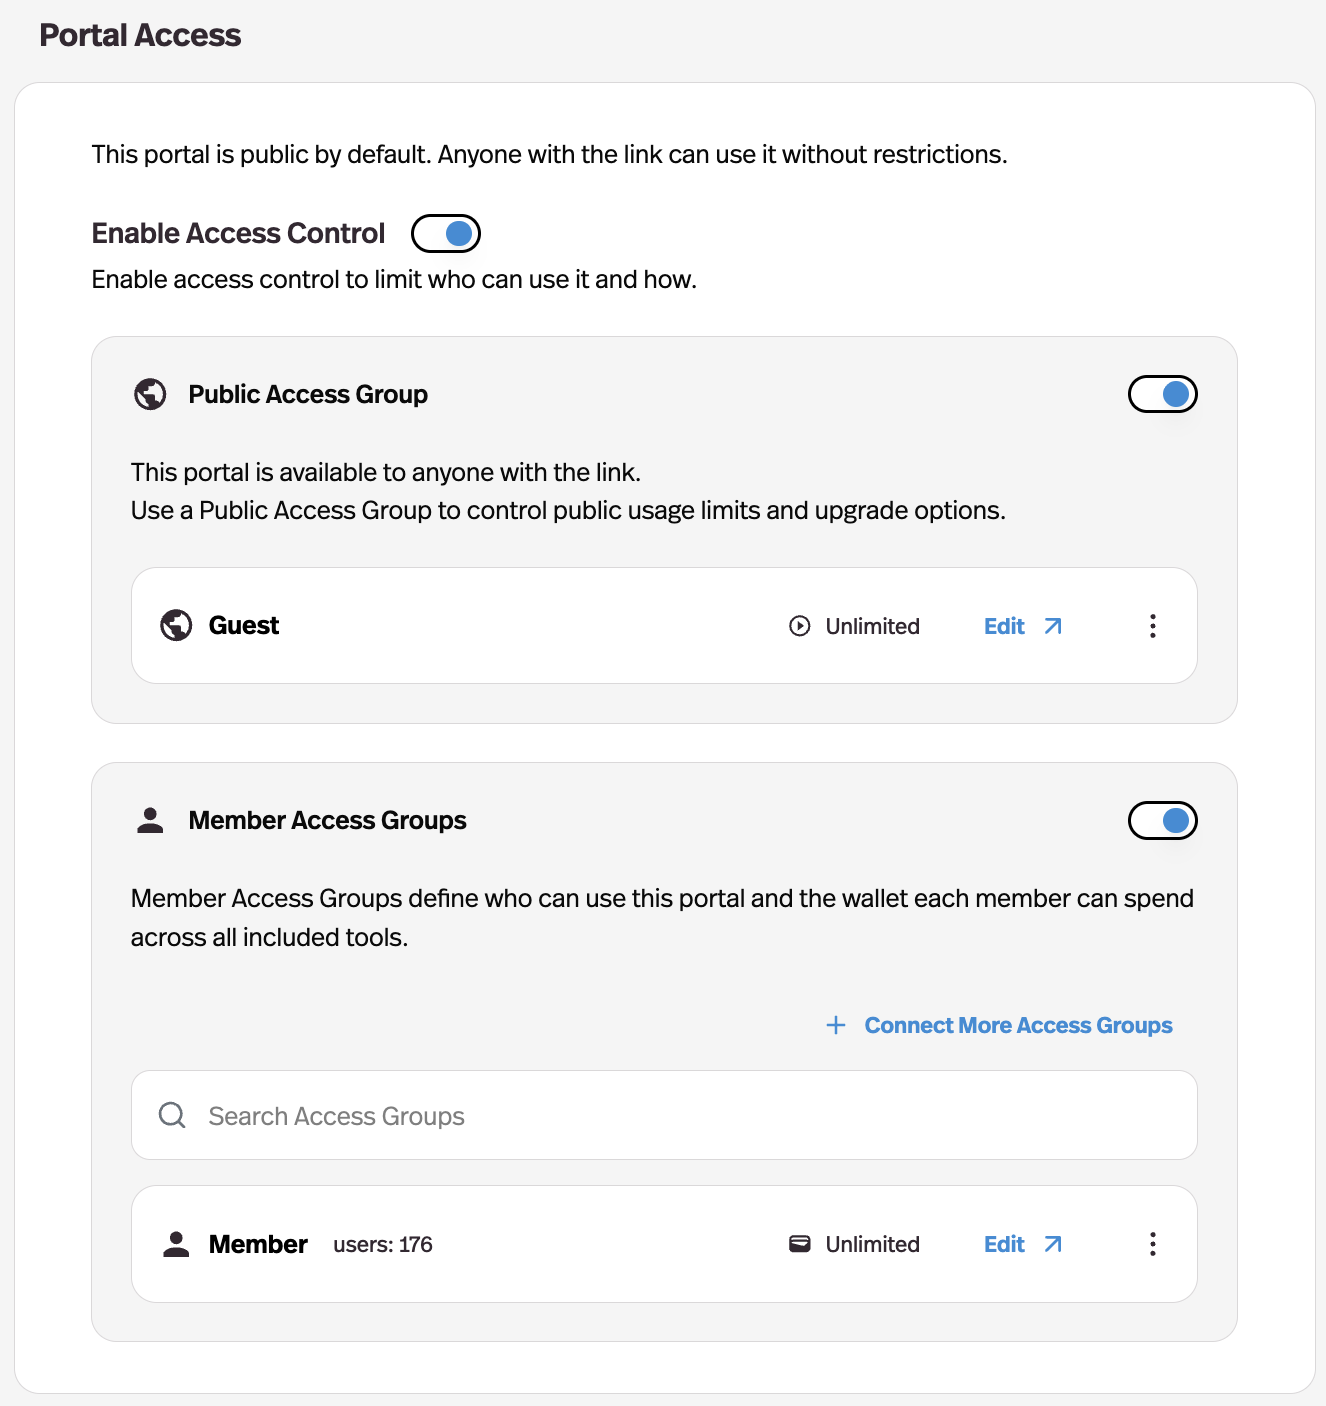Click the person icon next to Member row
Image resolution: width=1326 pixels, height=1406 pixels.
pyautogui.click(x=176, y=1244)
